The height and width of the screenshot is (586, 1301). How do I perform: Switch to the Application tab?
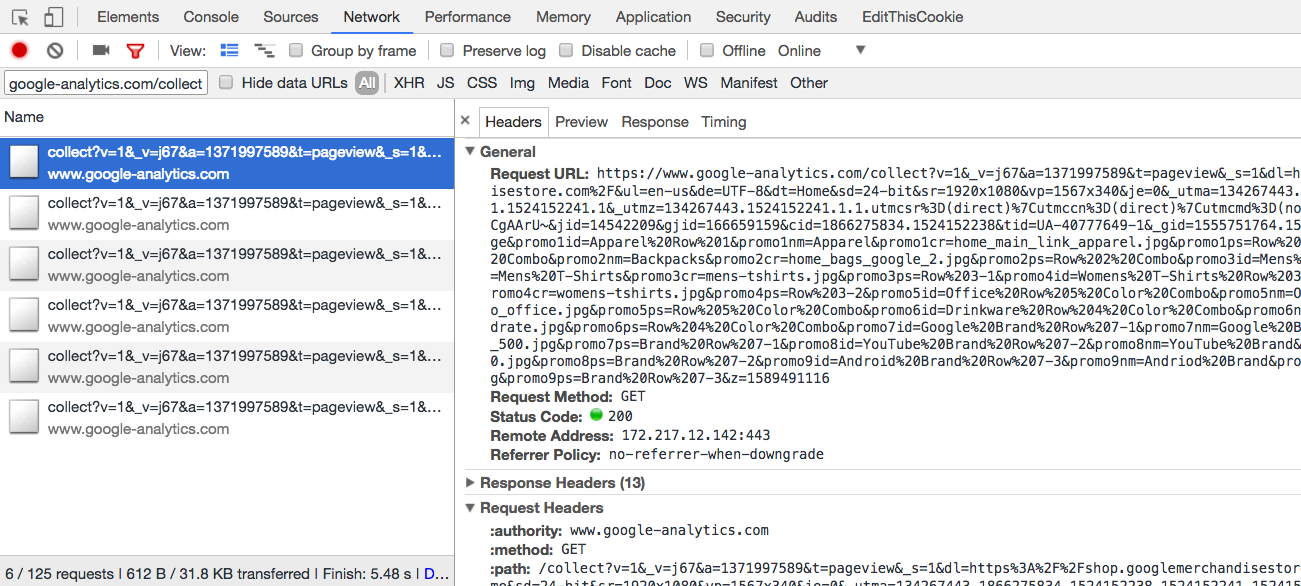tap(654, 17)
